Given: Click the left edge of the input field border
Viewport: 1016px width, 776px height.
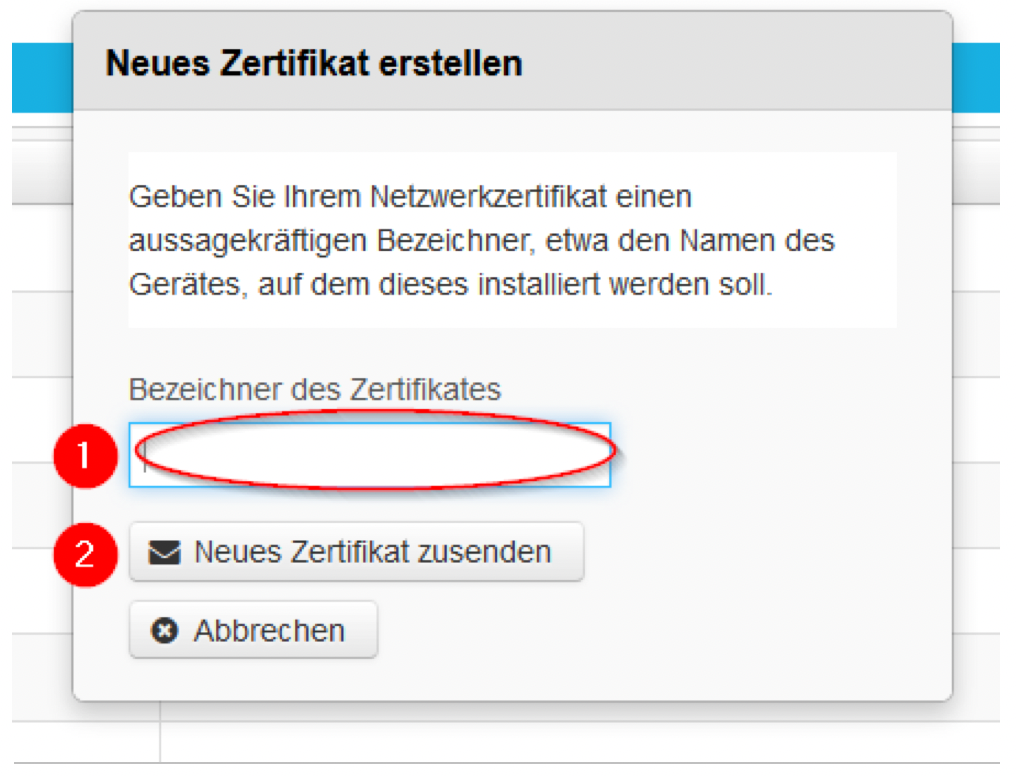Looking at the screenshot, I should (x=129, y=455).
